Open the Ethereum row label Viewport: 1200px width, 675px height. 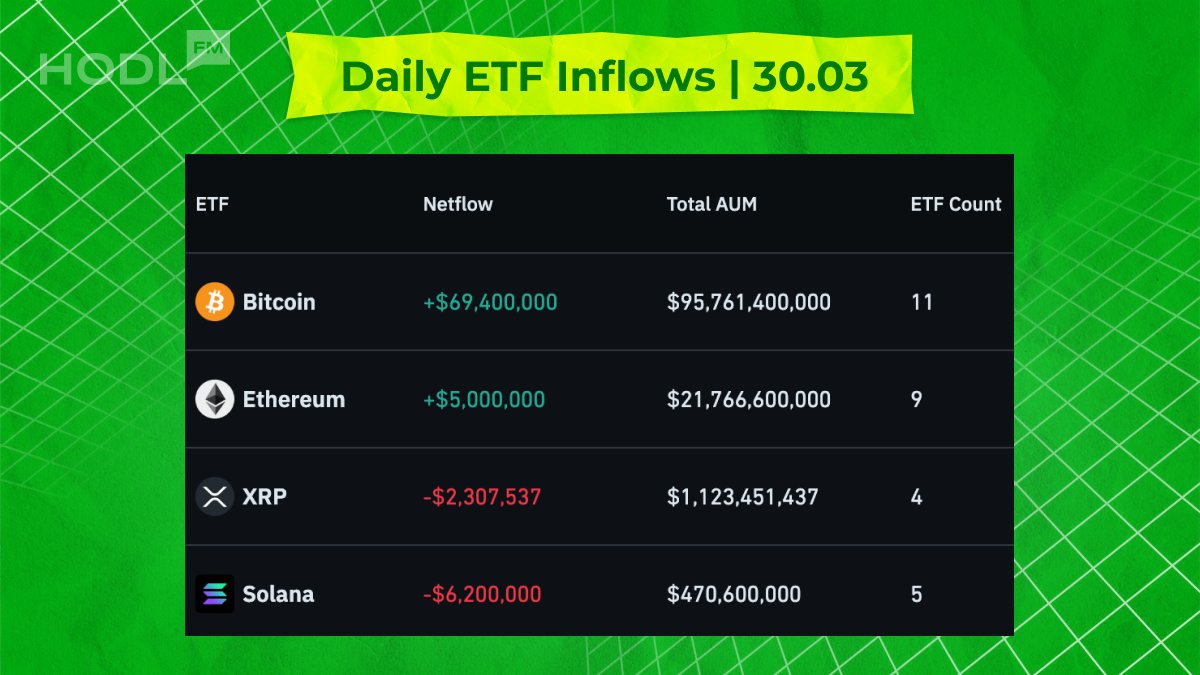point(294,399)
